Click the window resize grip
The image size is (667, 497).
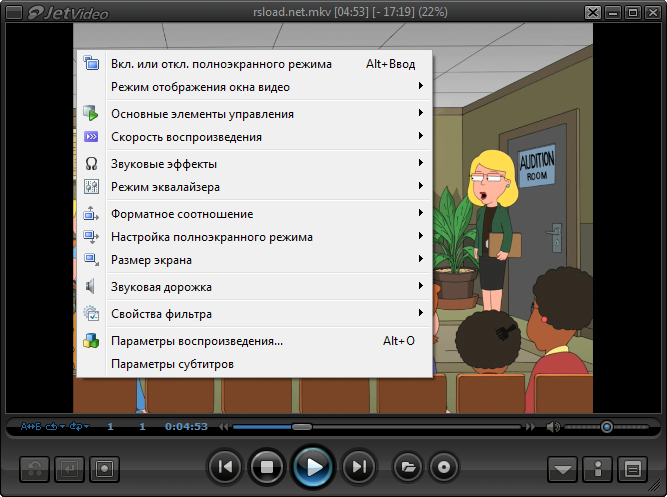(x=655, y=485)
